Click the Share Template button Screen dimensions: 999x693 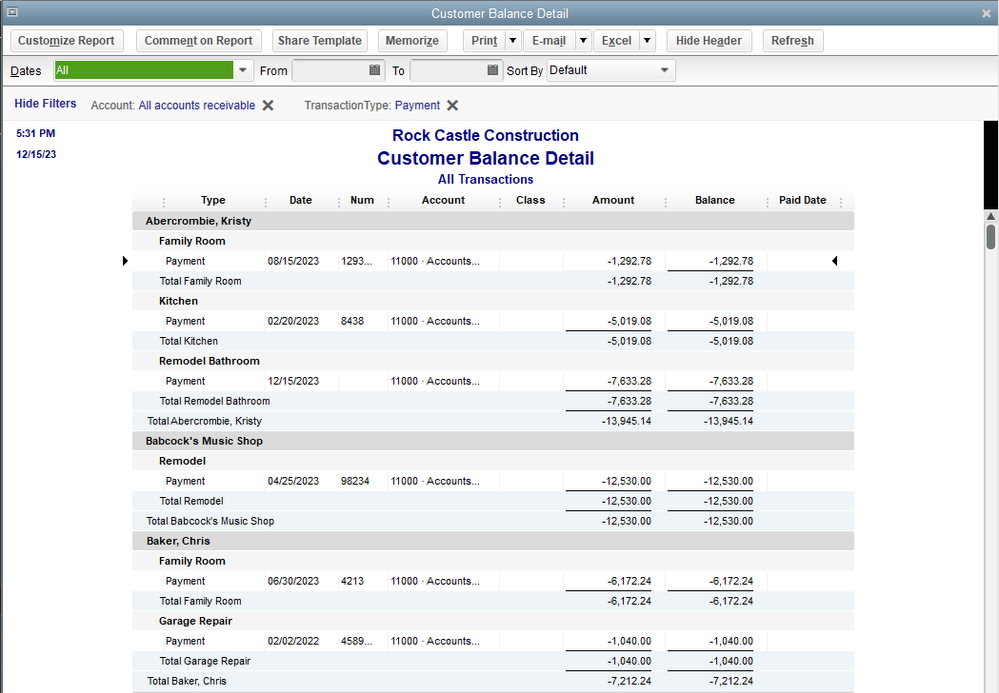319,41
